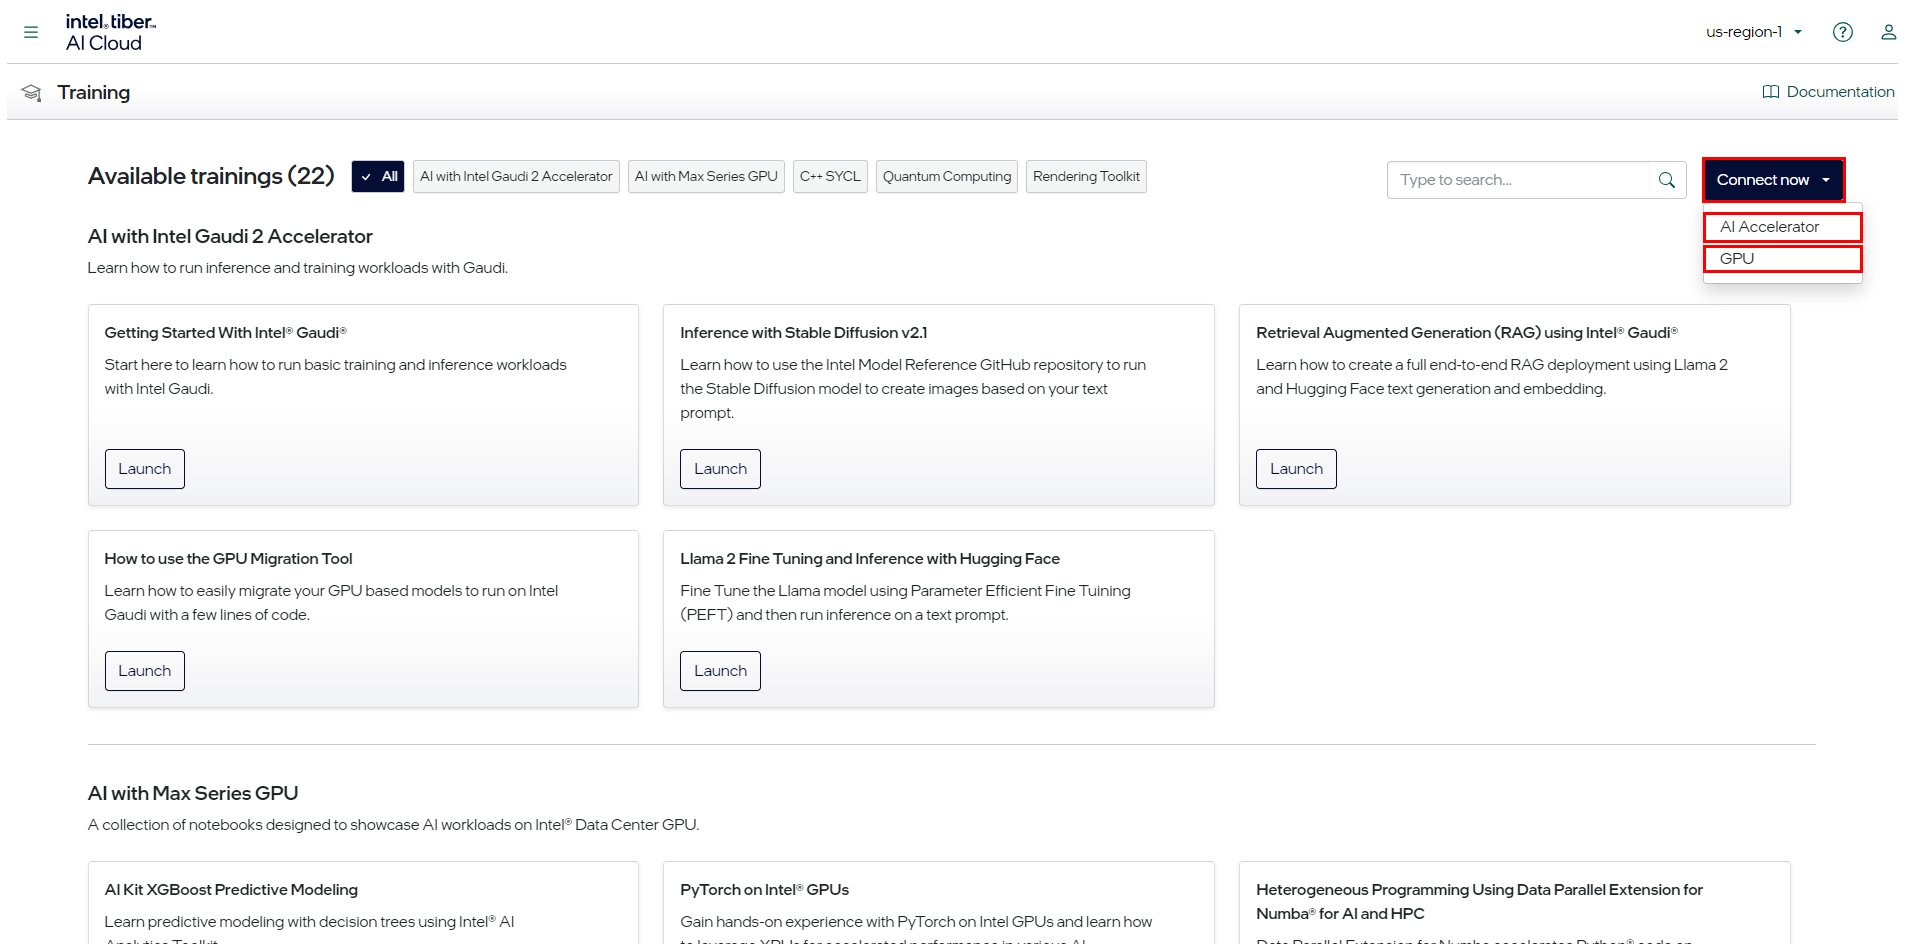Toggle the Connect now dropdown button
This screenshot has width=1917, height=945.
click(1773, 180)
